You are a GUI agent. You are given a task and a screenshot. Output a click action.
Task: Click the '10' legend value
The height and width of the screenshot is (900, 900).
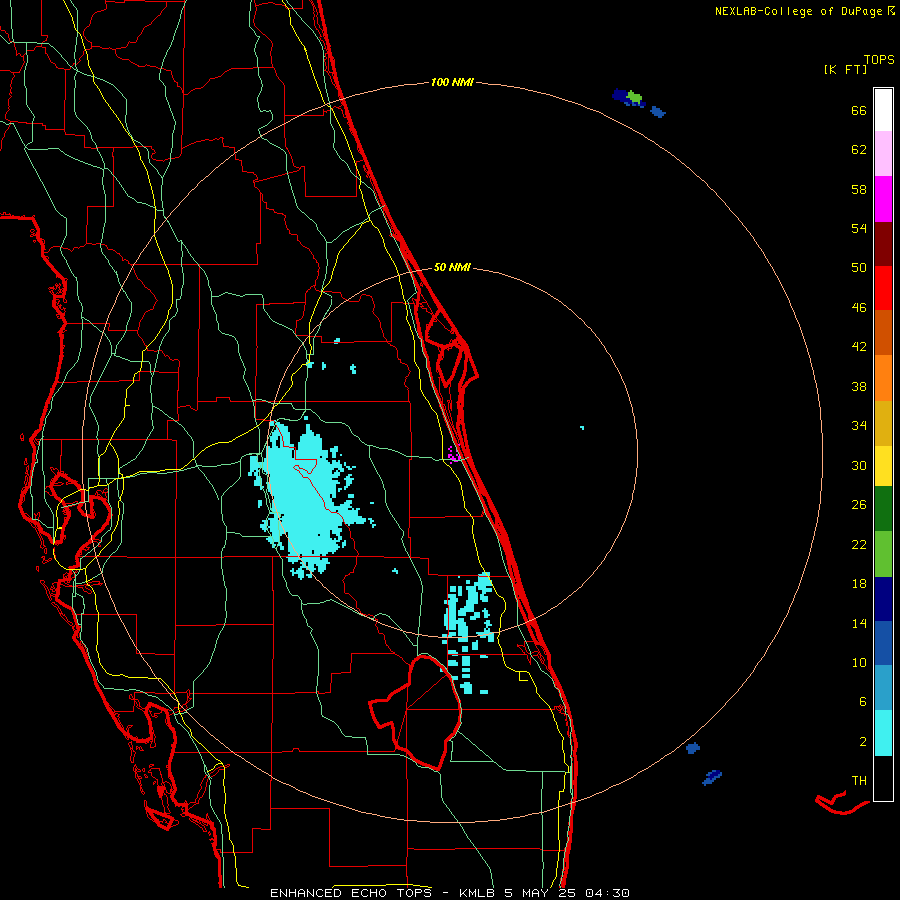859,663
